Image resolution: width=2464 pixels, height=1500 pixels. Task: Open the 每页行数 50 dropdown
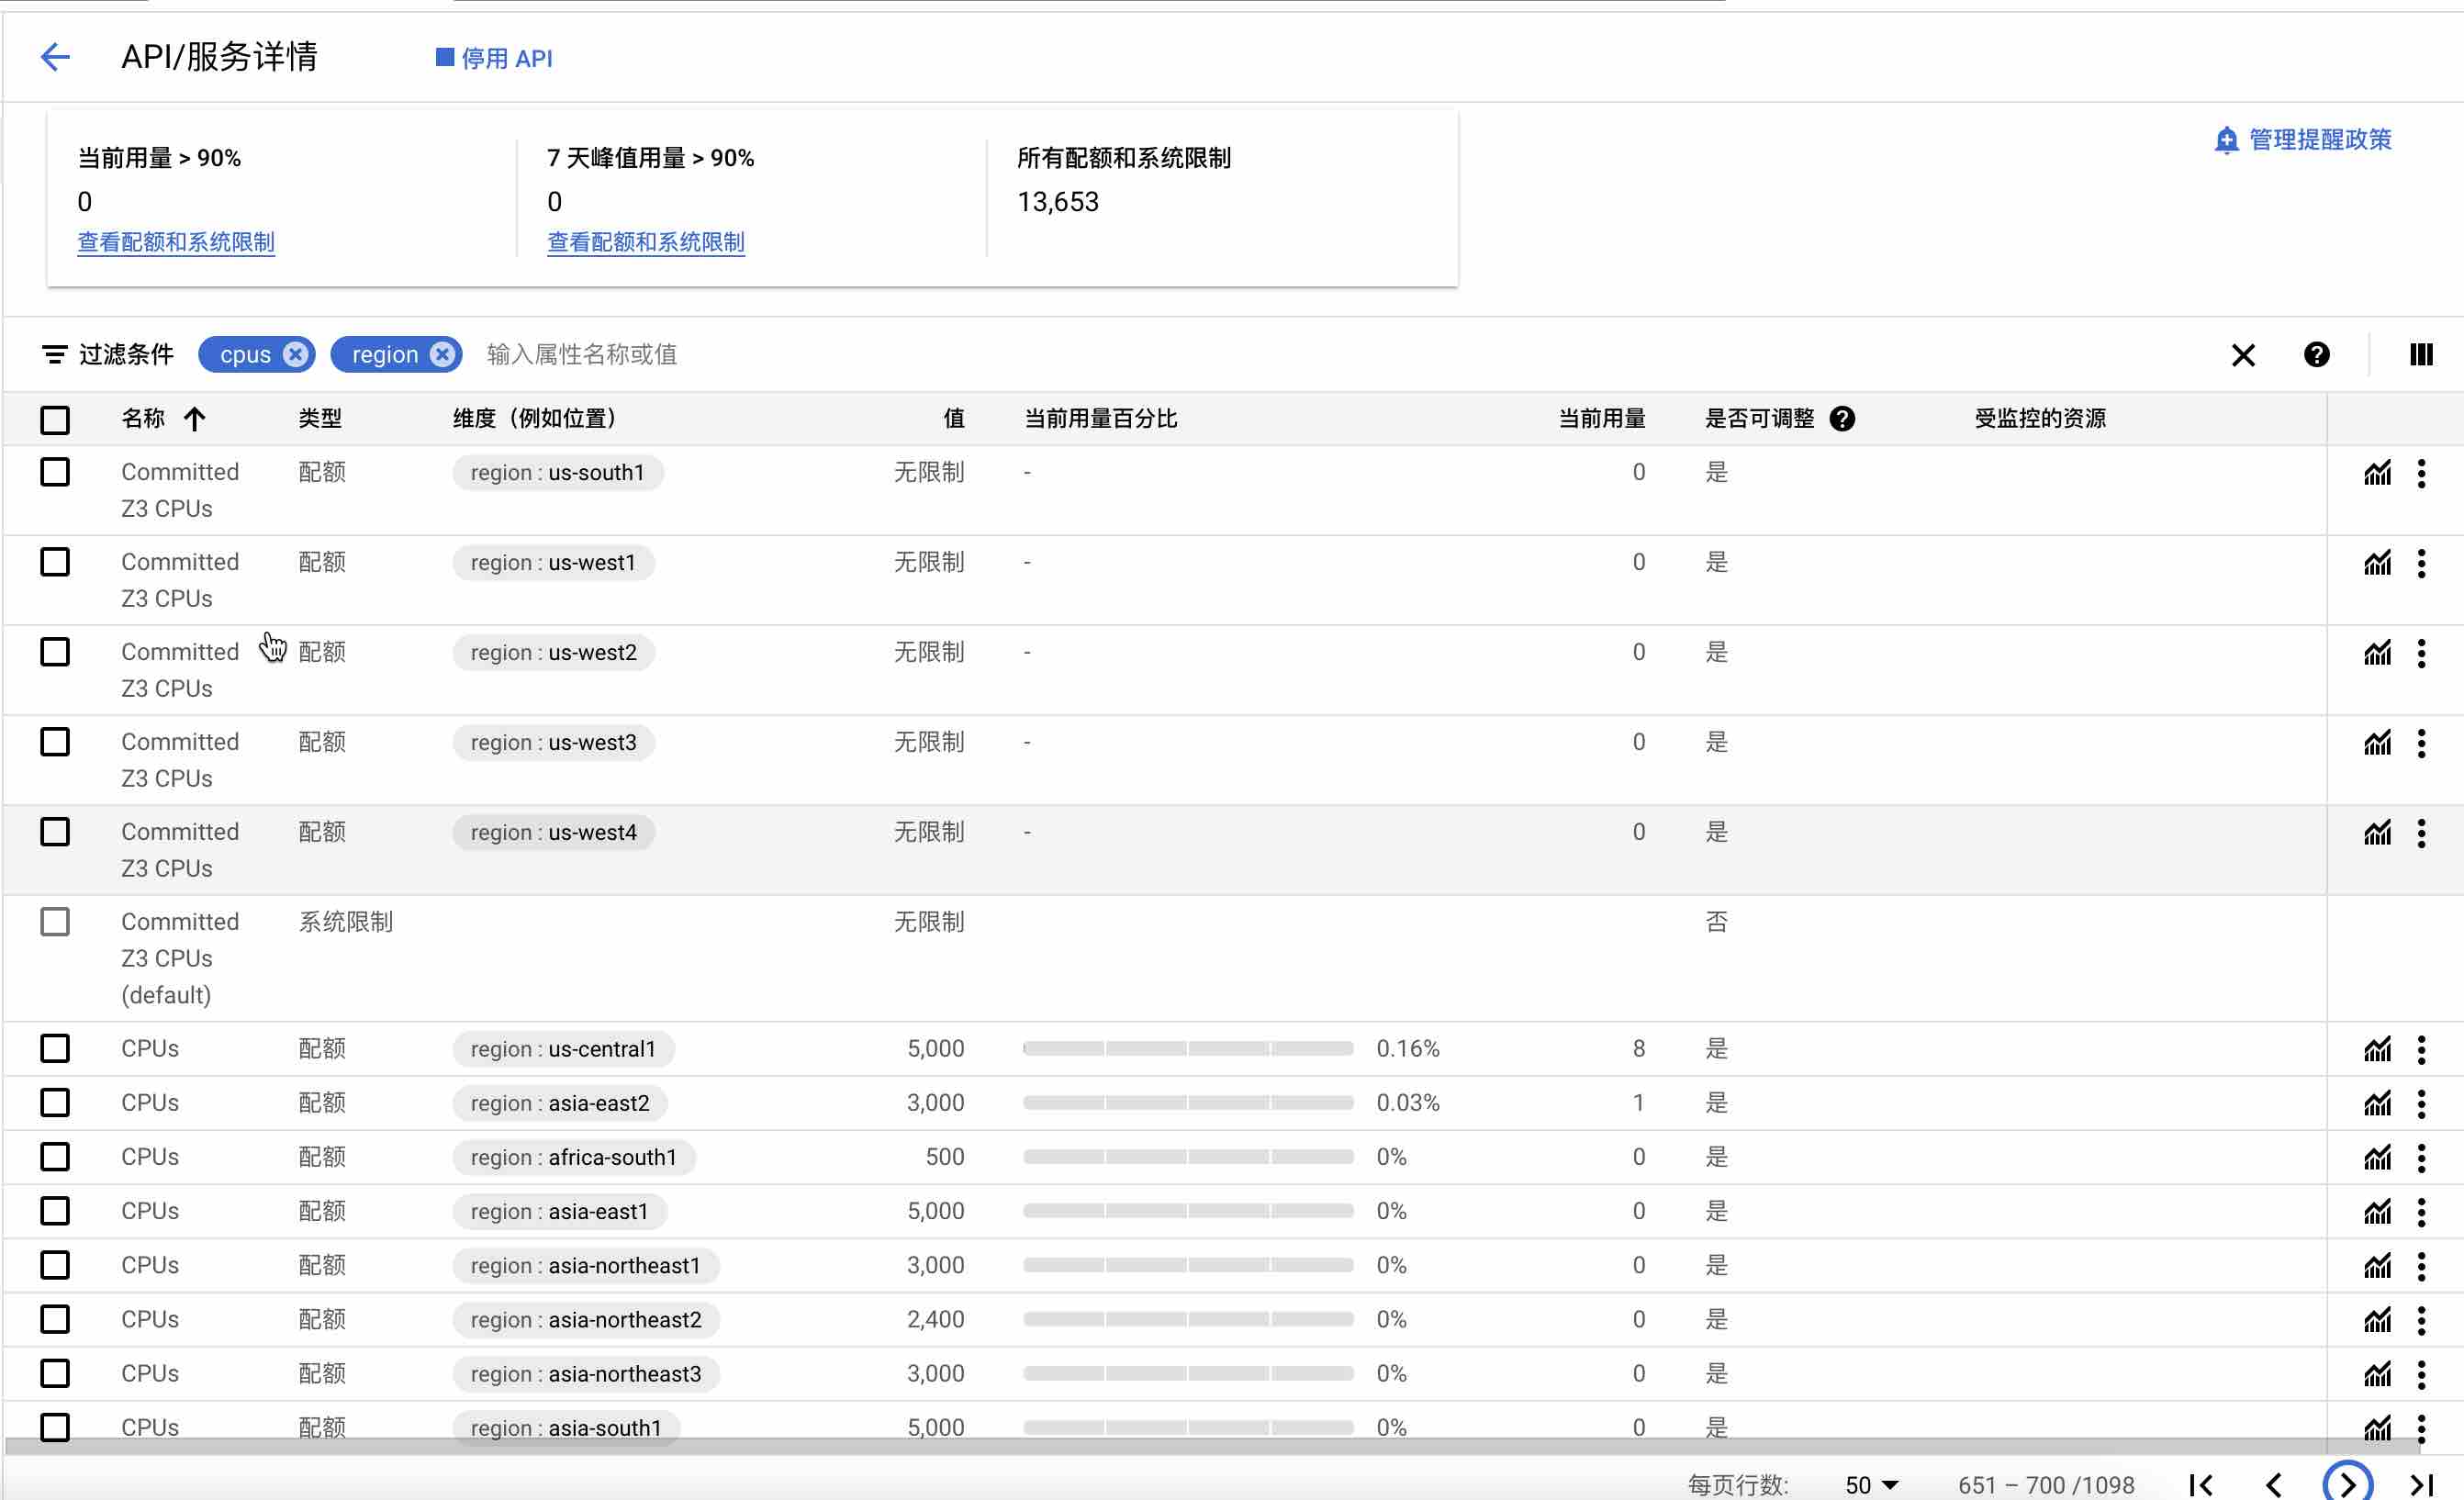[x=1872, y=1484]
